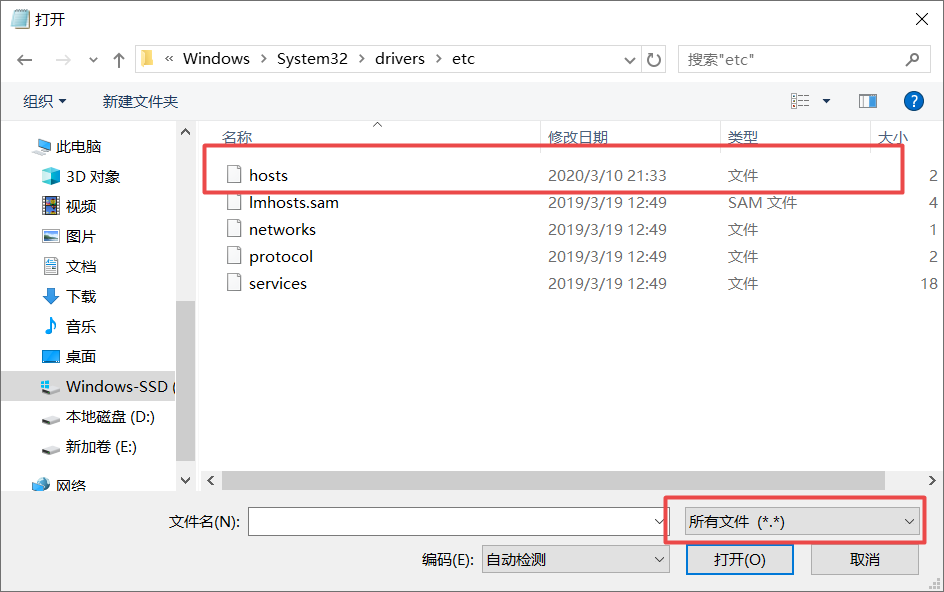Expand the view options dropdown arrow

coord(827,101)
